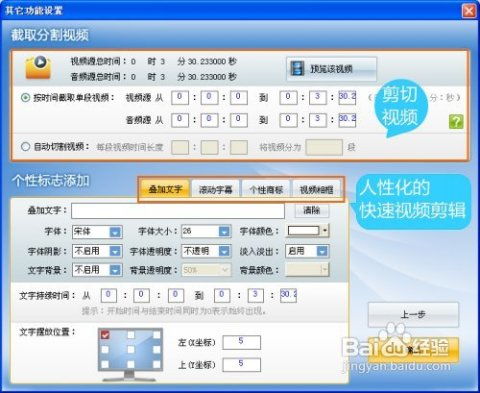Viewport: 480px width, 393px height.
Task: Click the orange video folder icon
Action: [x=38, y=68]
